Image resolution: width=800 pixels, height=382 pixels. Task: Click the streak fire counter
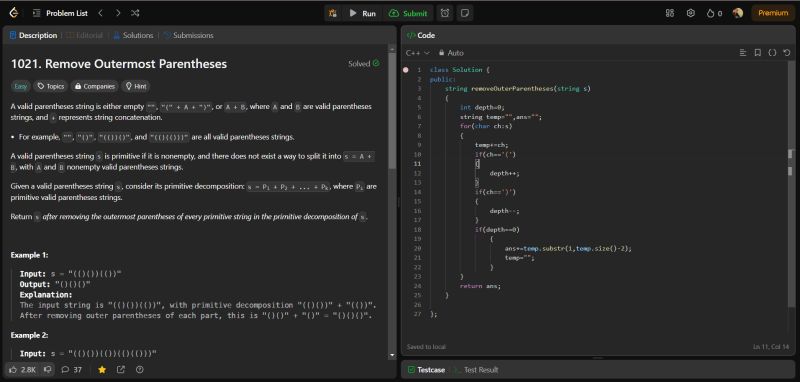[x=714, y=13]
